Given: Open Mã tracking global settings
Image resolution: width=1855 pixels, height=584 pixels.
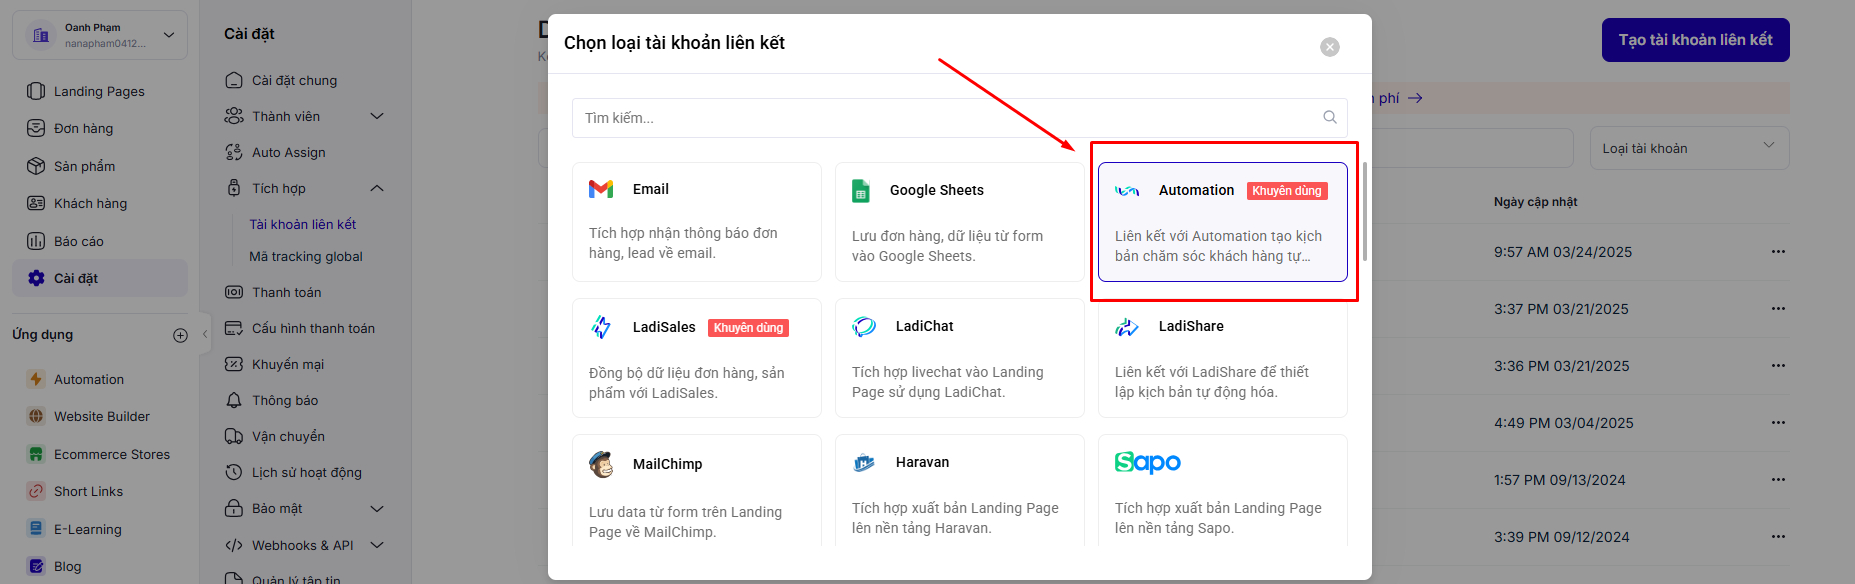Looking at the screenshot, I should tap(305, 256).
